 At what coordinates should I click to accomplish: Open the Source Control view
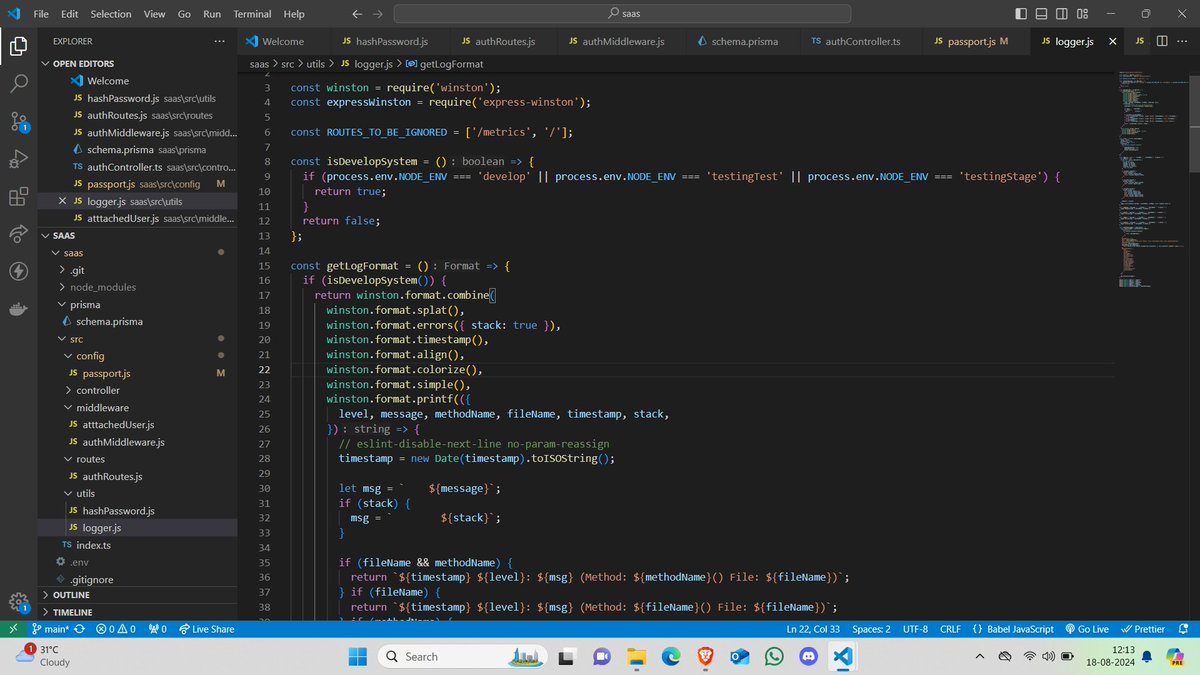(19, 121)
